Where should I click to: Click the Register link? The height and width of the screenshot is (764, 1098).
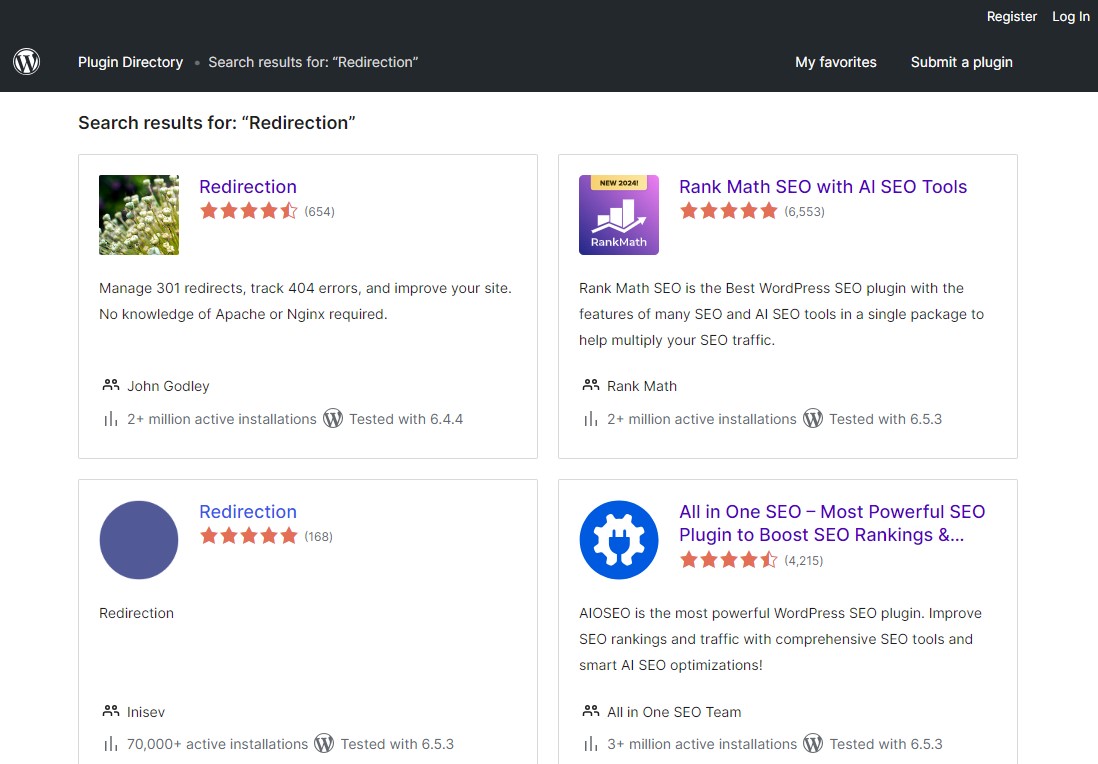coord(1011,16)
